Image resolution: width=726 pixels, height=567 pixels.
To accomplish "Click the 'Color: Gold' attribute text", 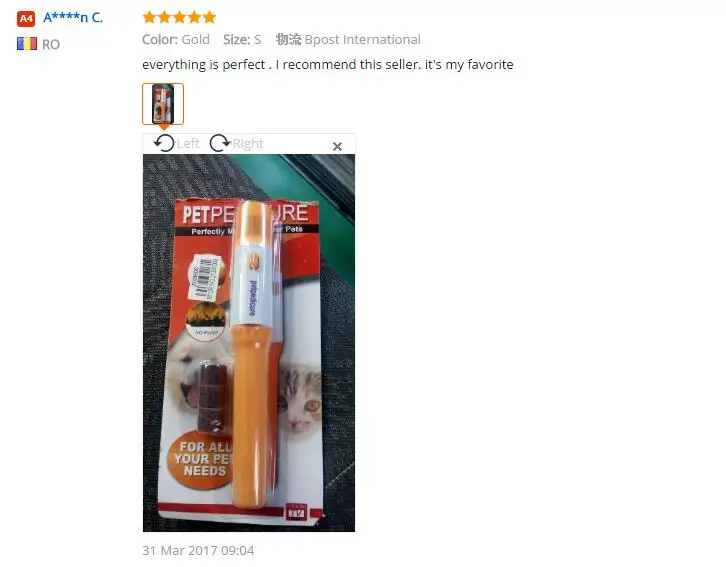I will tap(176, 40).
